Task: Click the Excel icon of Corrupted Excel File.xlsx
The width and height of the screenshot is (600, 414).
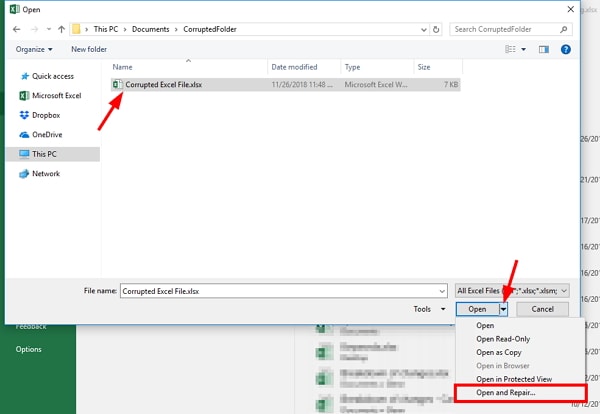Action: pos(118,84)
